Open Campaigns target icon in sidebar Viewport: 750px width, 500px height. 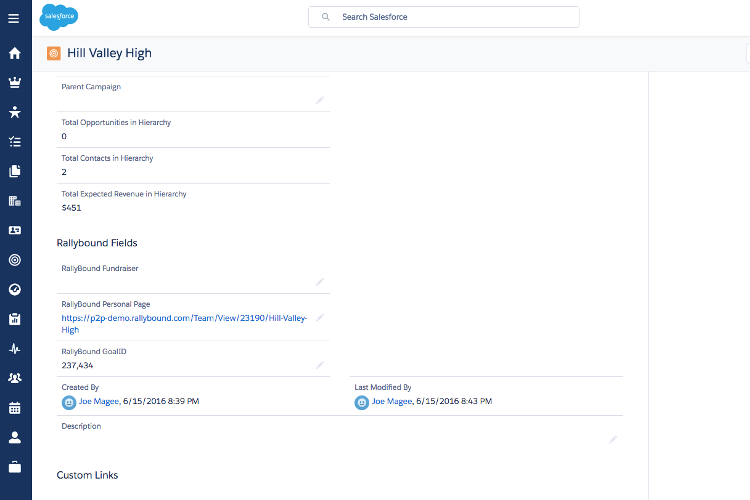point(15,260)
